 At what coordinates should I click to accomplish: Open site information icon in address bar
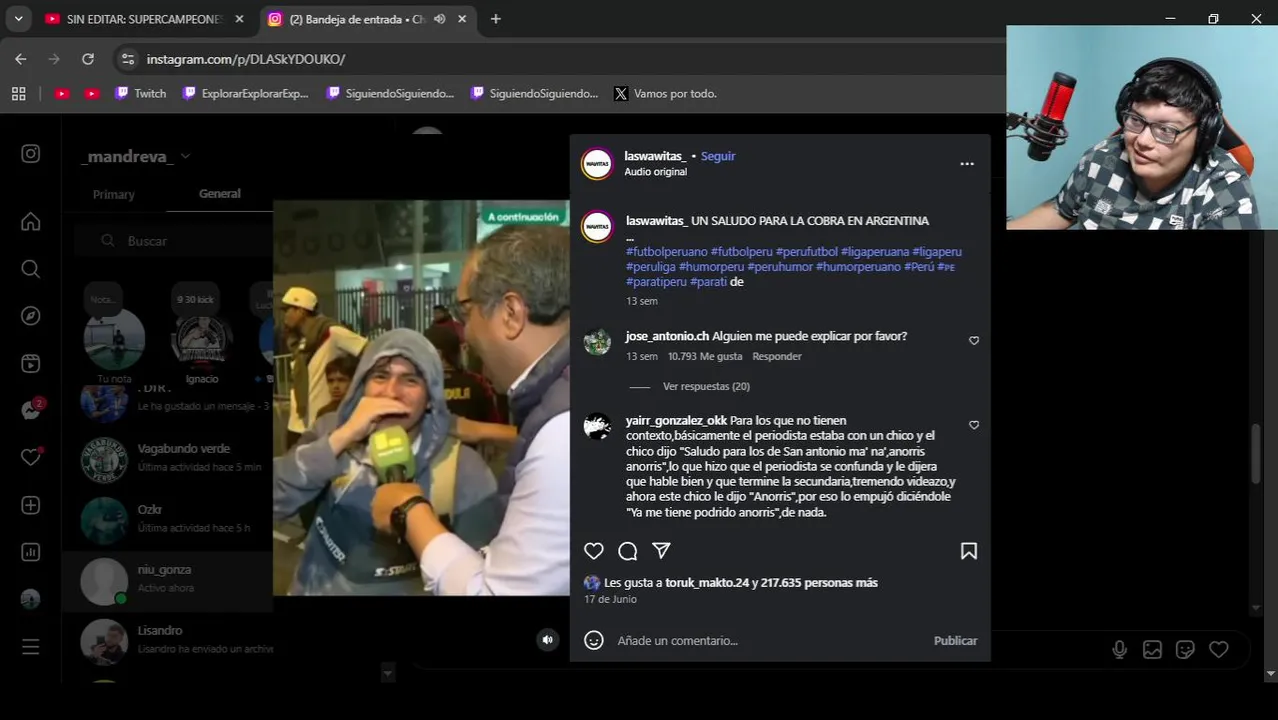[x=127, y=59]
